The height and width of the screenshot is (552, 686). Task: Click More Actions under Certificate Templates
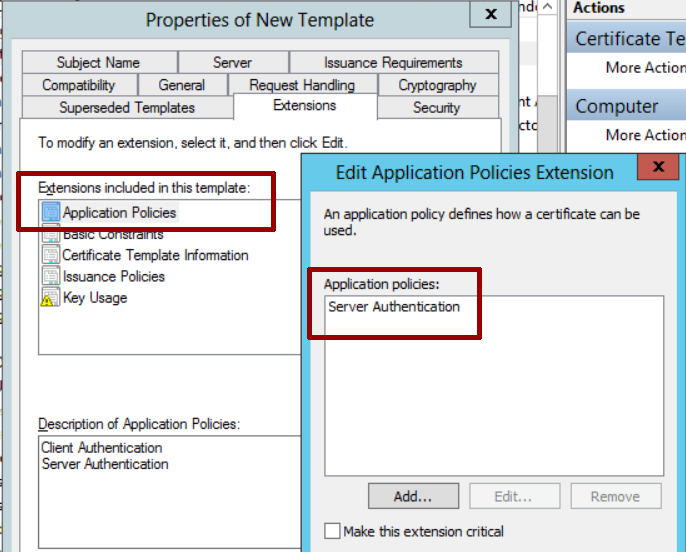pos(645,67)
